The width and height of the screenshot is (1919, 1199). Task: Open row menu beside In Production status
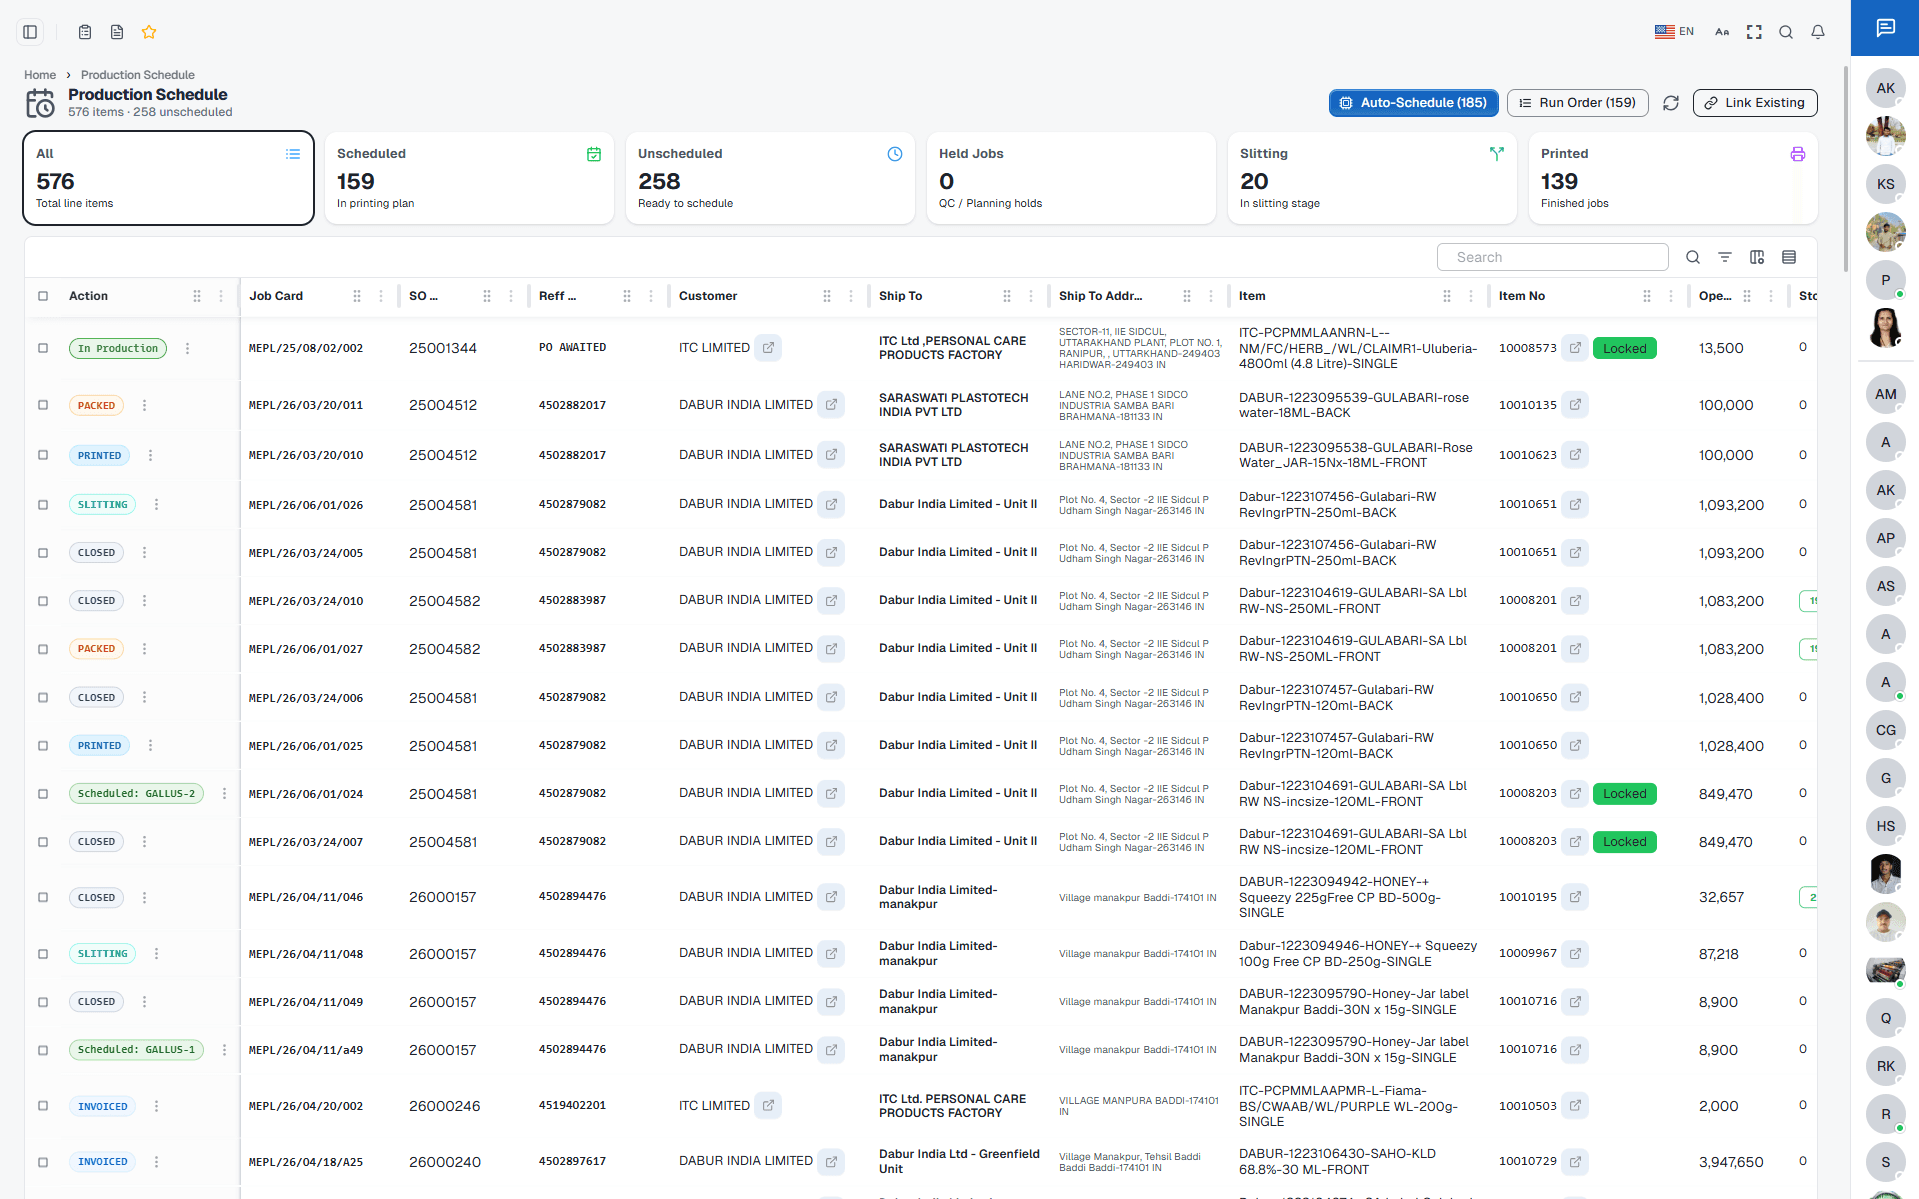tap(187, 348)
